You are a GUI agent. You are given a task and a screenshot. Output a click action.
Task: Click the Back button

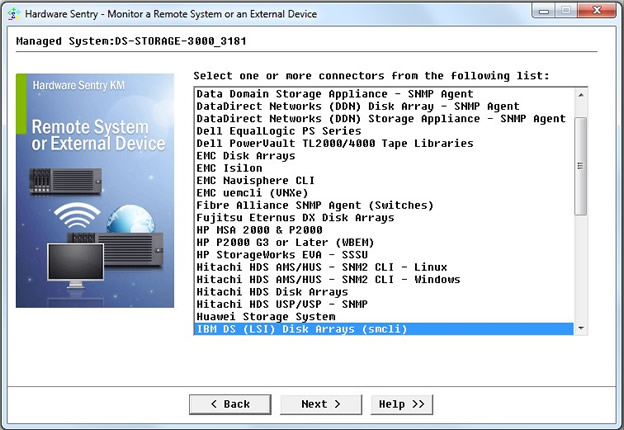230,404
